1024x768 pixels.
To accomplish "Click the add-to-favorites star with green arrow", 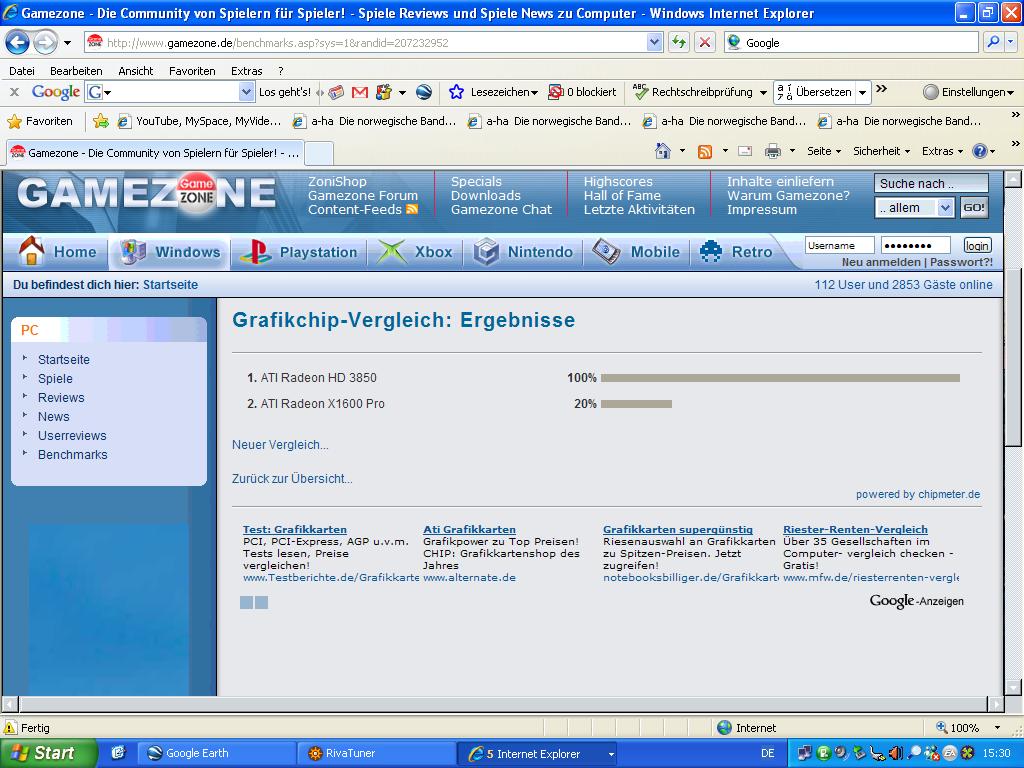I will click(x=101, y=121).
